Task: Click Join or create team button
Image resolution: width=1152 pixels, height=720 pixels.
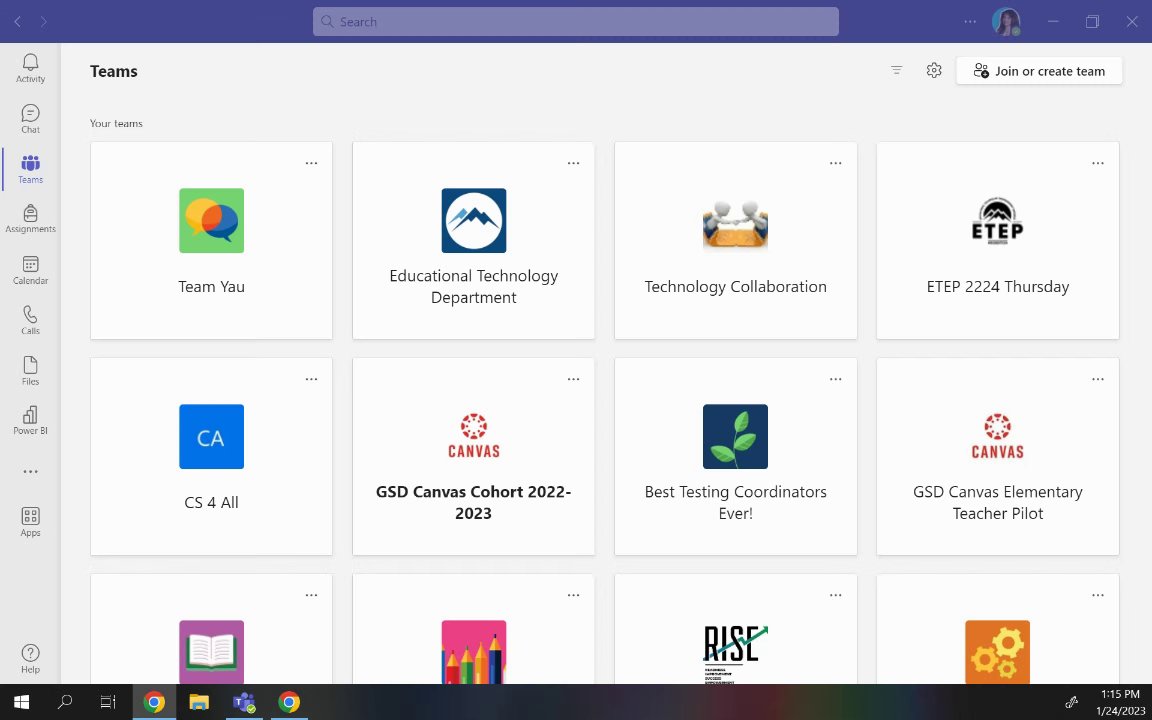Action: coord(1039,71)
